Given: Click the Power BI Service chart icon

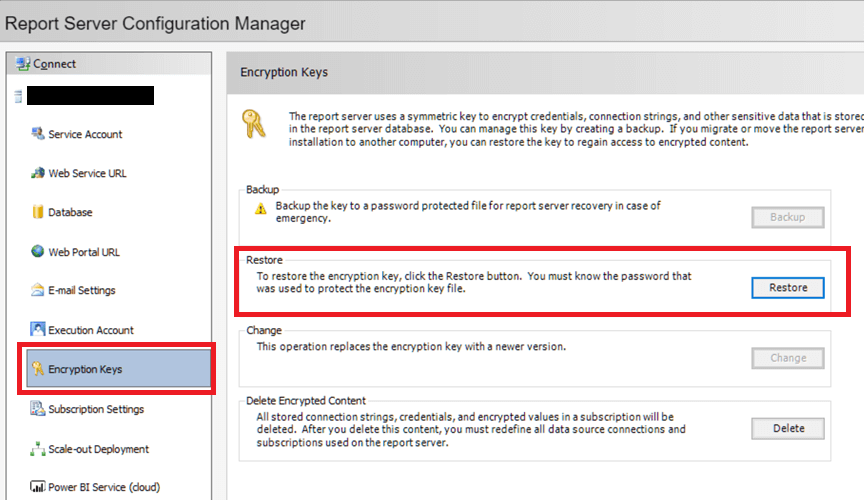Looking at the screenshot, I should pyautogui.click(x=39, y=488).
